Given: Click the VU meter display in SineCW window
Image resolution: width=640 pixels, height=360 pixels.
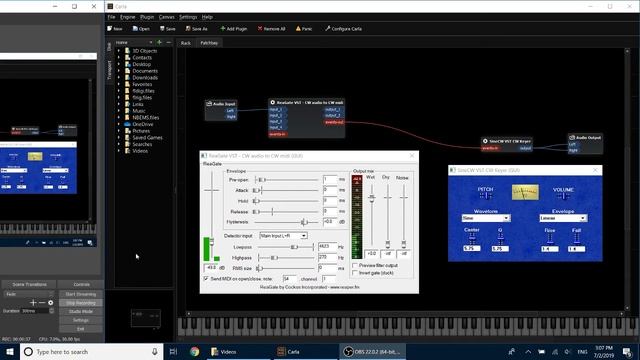Looking at the screenshot, I should [525, 192].
